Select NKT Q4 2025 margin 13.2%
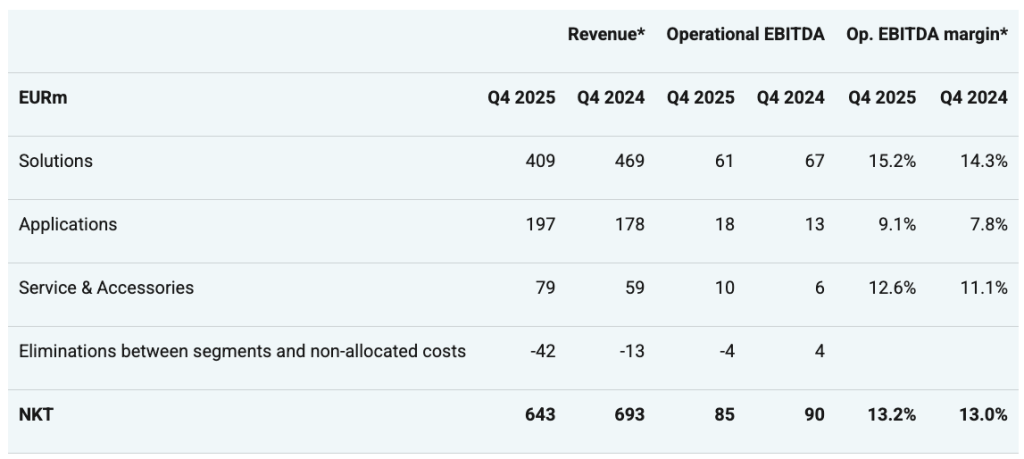Screen dimensions: 1024x459 click(892, 414)
